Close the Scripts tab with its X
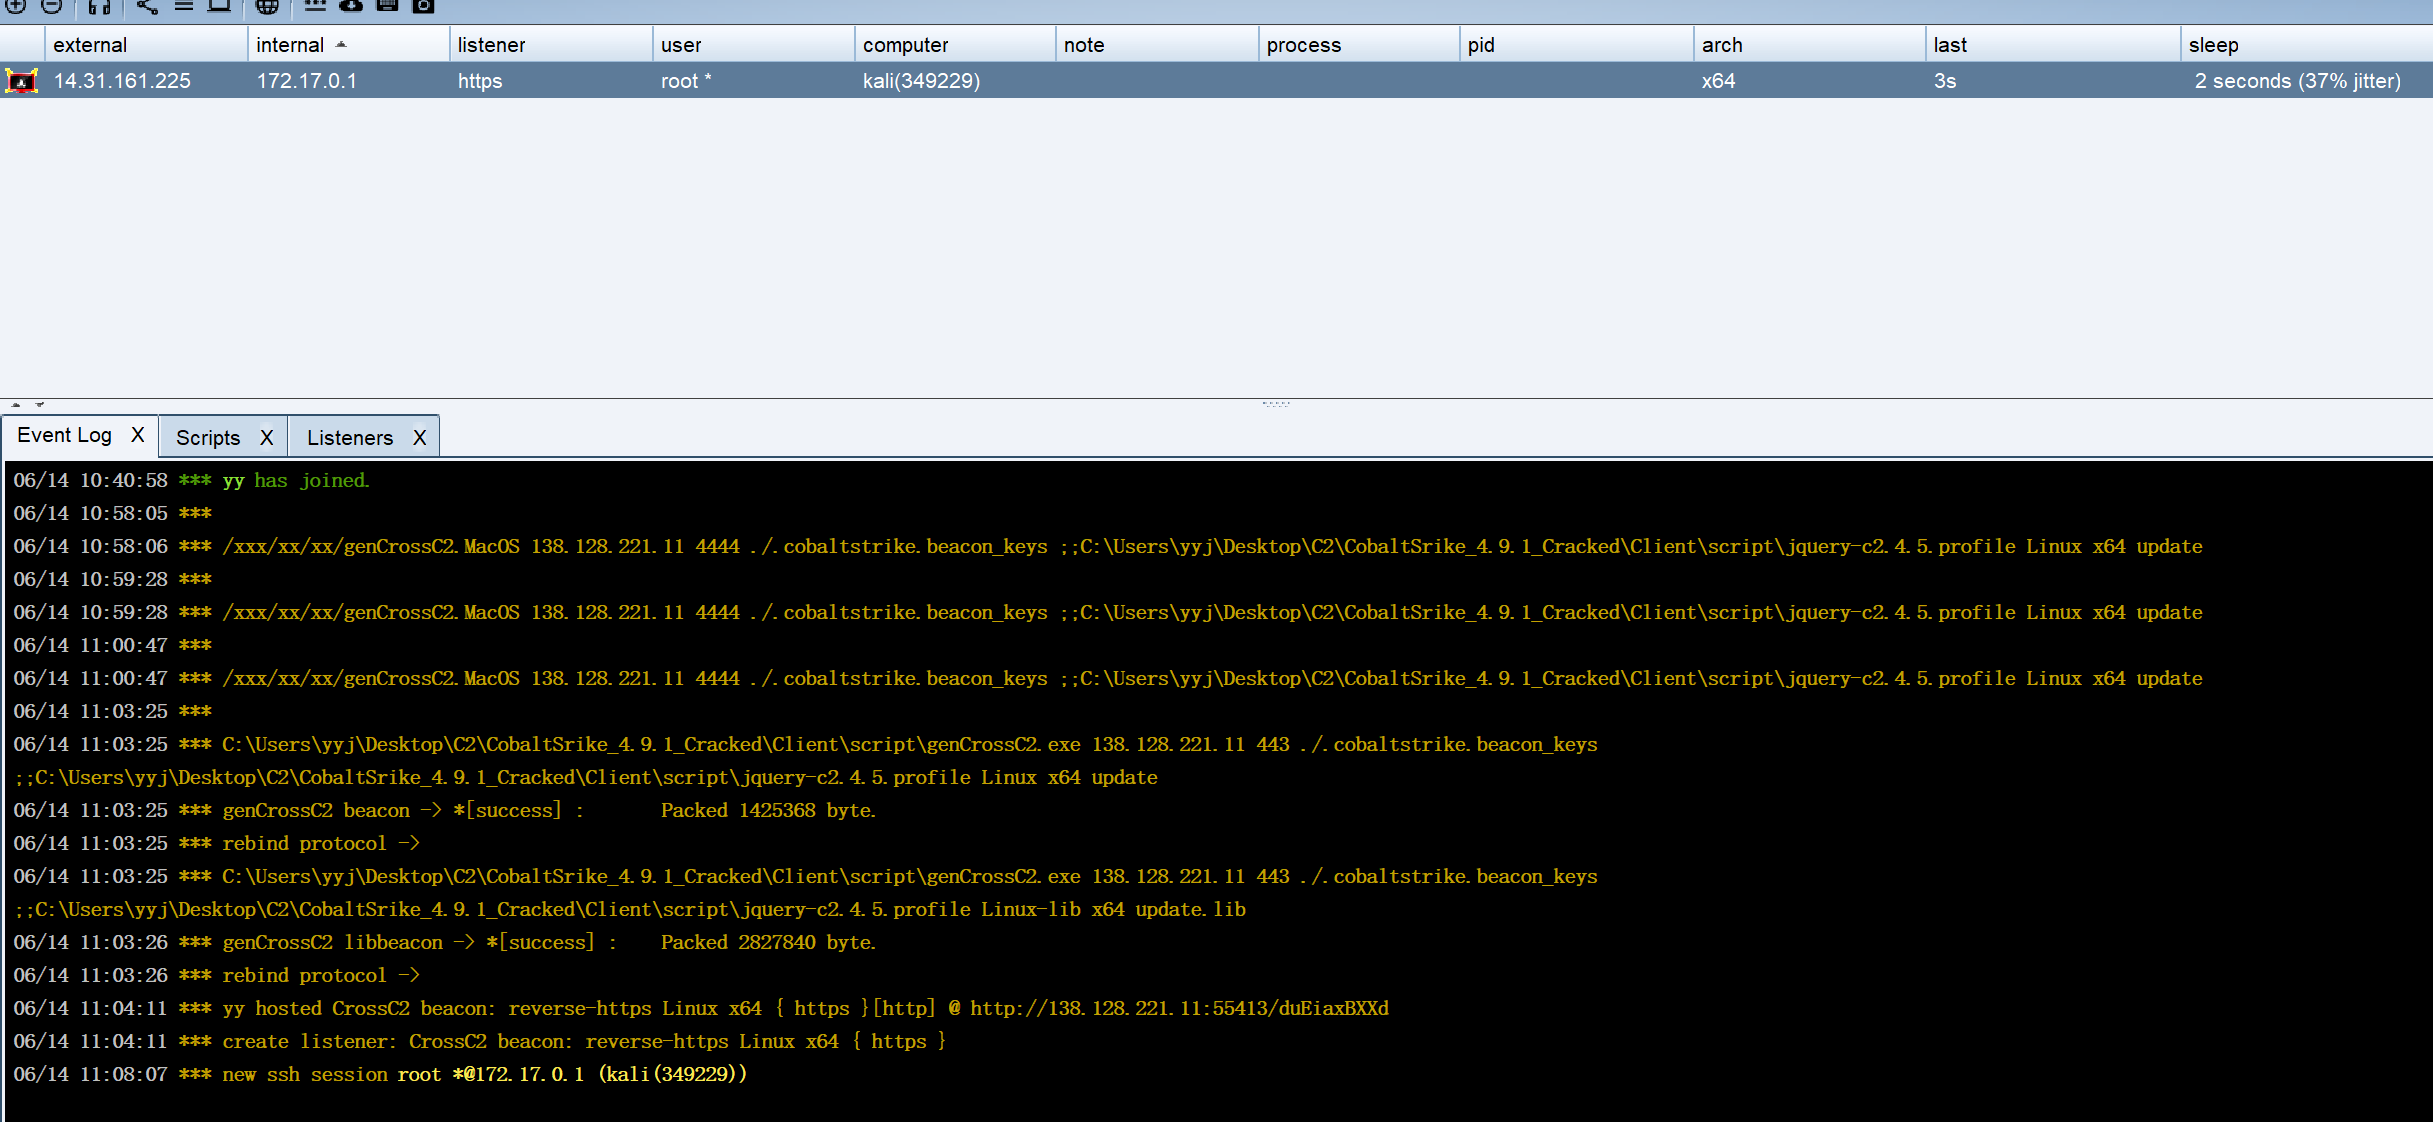The height and width of the screenshot is (1122, 2433). 267,438
